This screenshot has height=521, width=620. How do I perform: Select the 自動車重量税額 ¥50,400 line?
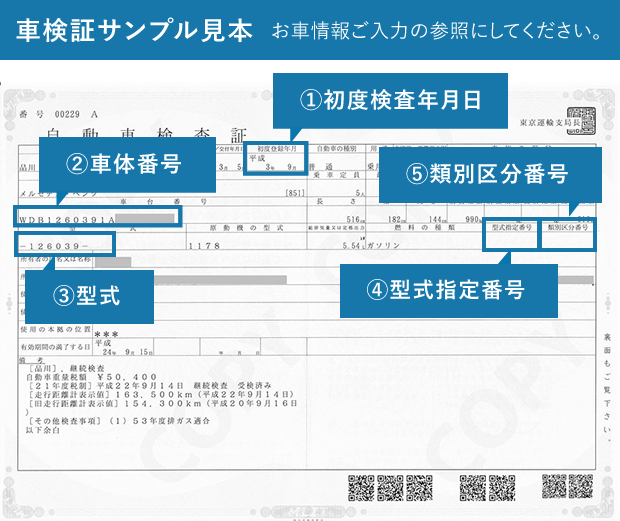point(91,377)
